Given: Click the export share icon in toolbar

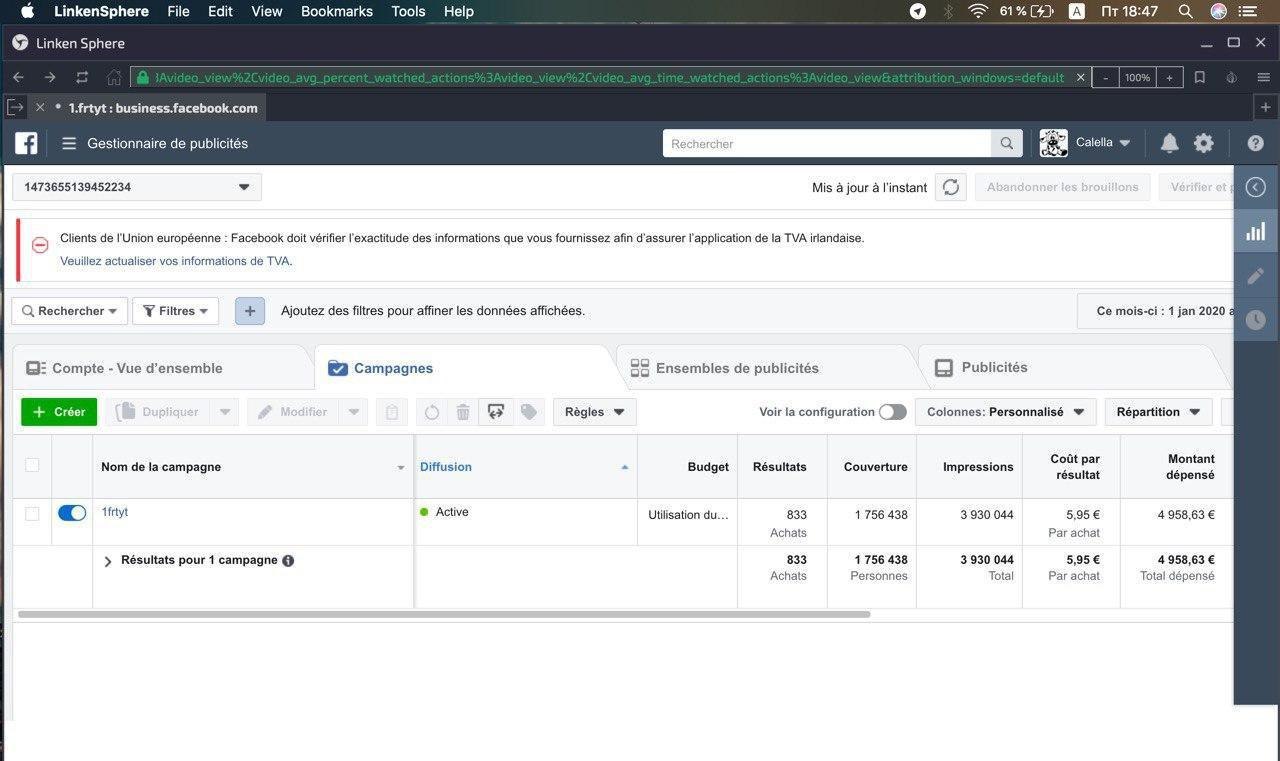Looking at the screenshot, I should click(495, 412).
